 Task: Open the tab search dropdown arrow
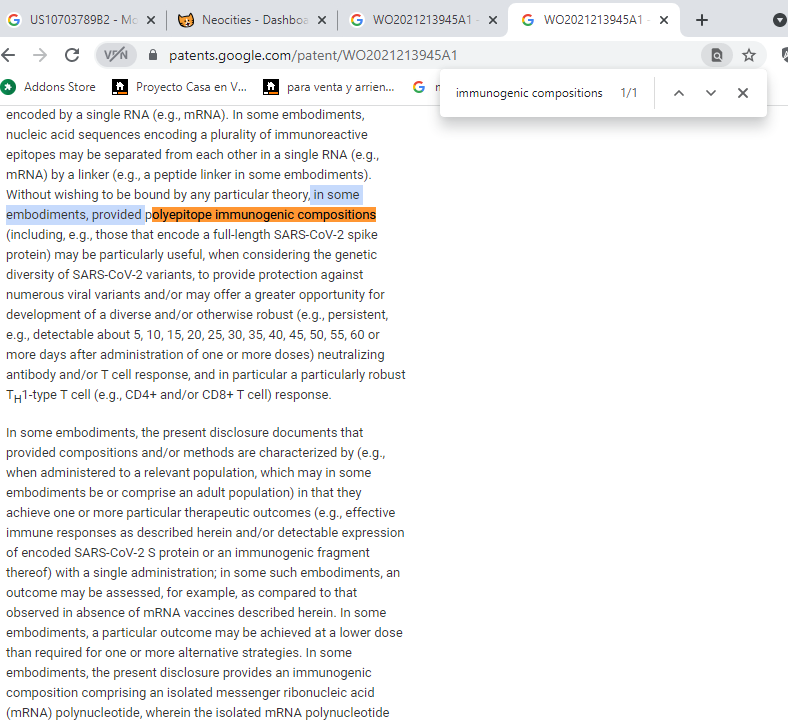780,20
